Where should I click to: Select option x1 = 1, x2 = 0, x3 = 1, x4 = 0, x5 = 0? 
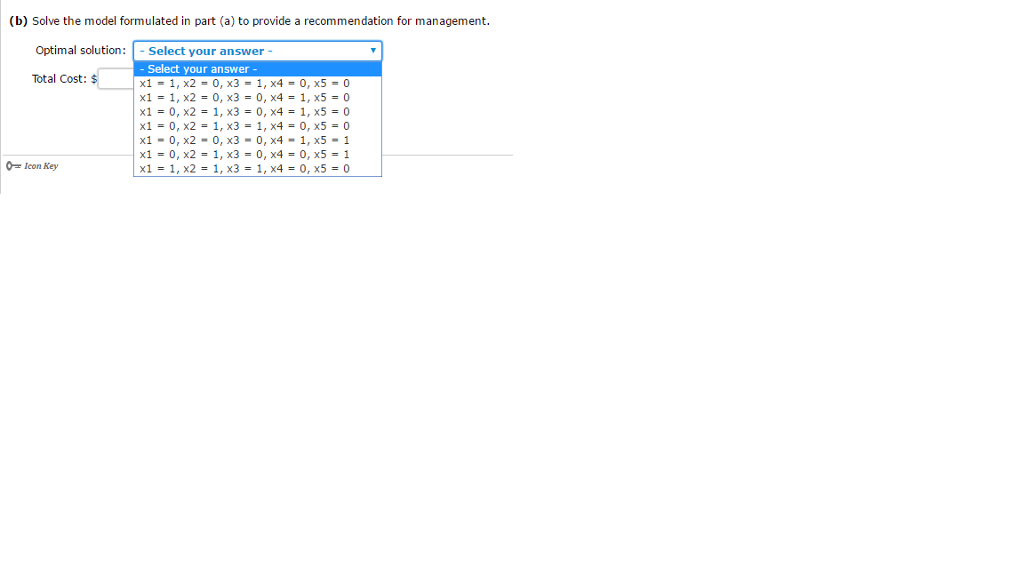[x=257, y=84]
